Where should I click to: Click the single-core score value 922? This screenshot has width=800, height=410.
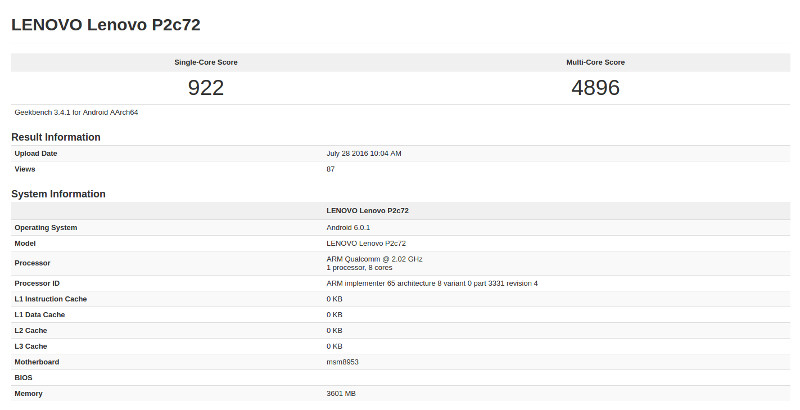click(x=206, y=88)
